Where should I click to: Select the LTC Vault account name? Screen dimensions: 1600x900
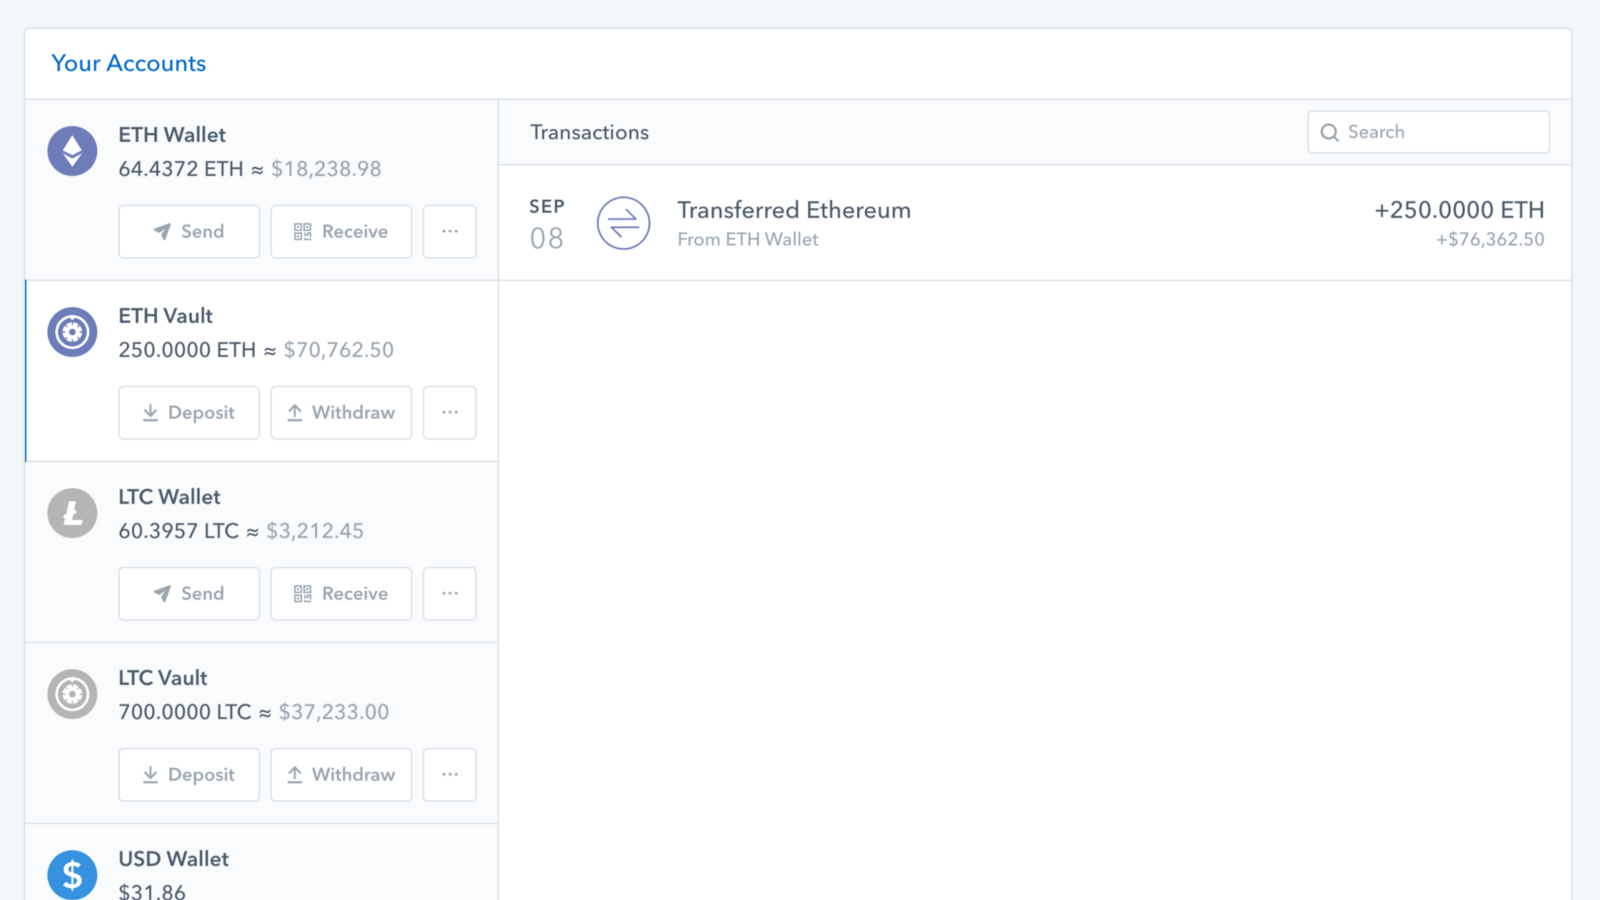(x=163, y=678)
